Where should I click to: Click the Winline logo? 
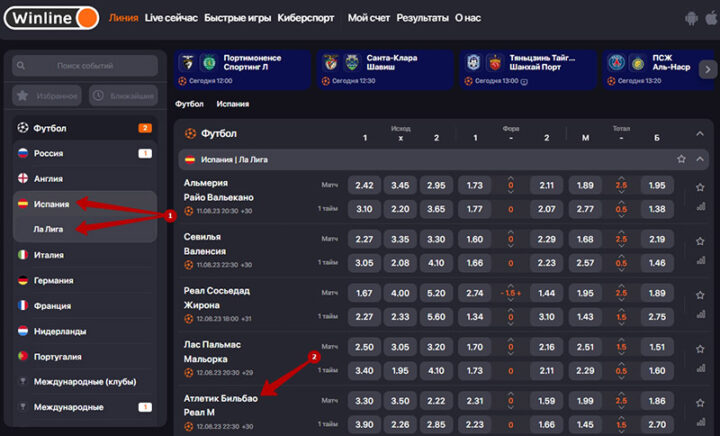[x=51, y=17]
